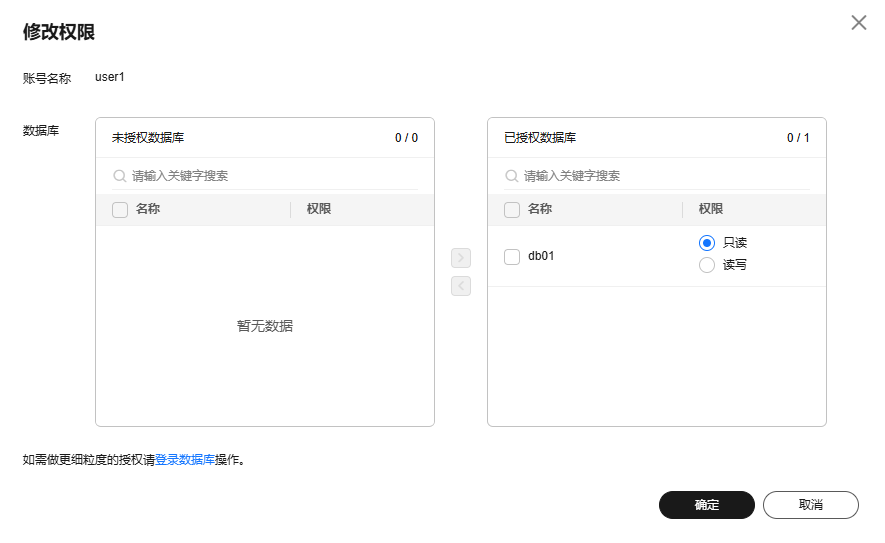Click 权限 column header in 未授权数据库
Viewport: 885px width, 543px height.
319,209
